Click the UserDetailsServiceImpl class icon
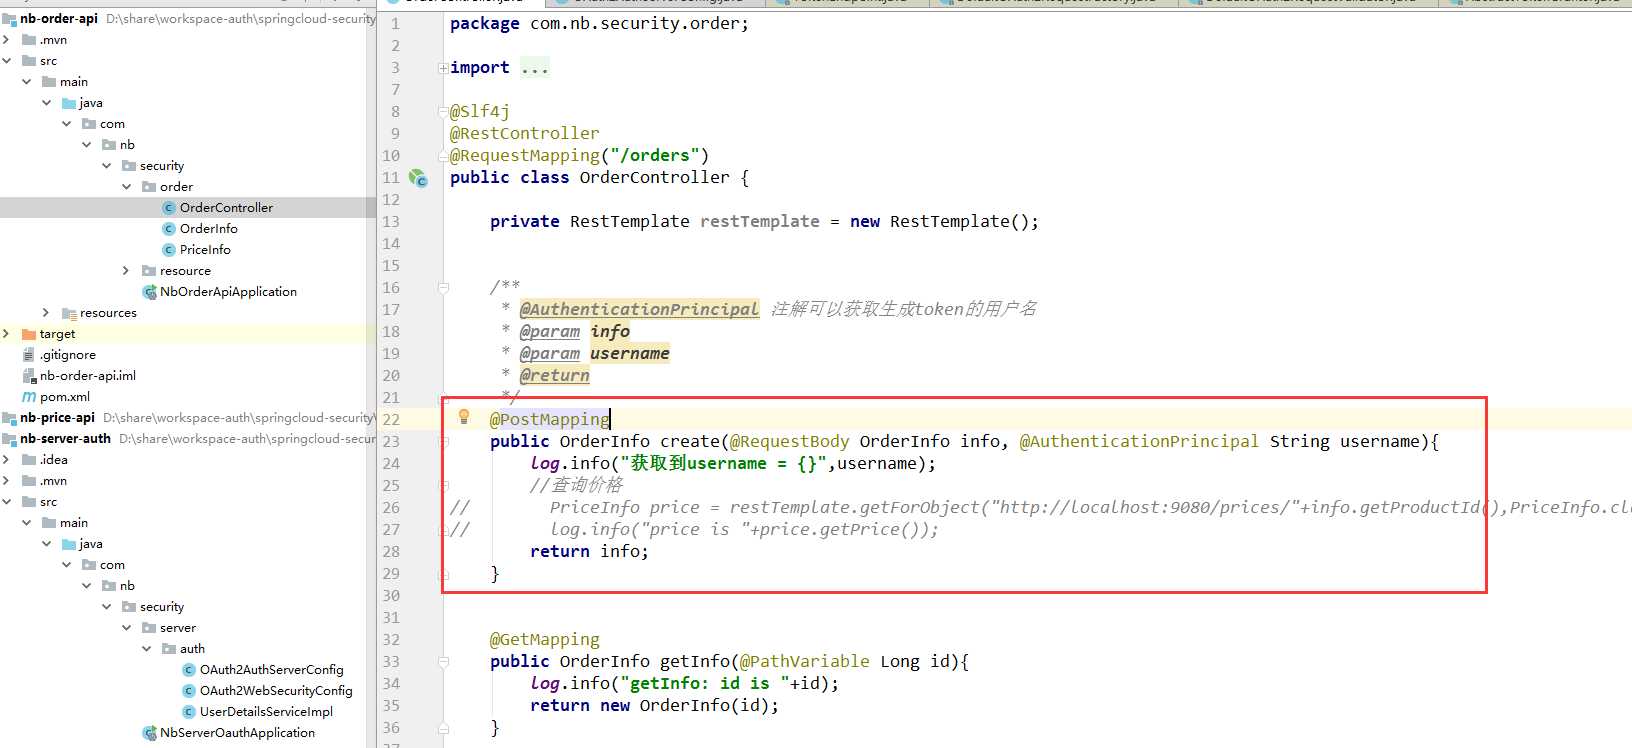This screenshot has width=1632, height=748. [x=189, y=712]
